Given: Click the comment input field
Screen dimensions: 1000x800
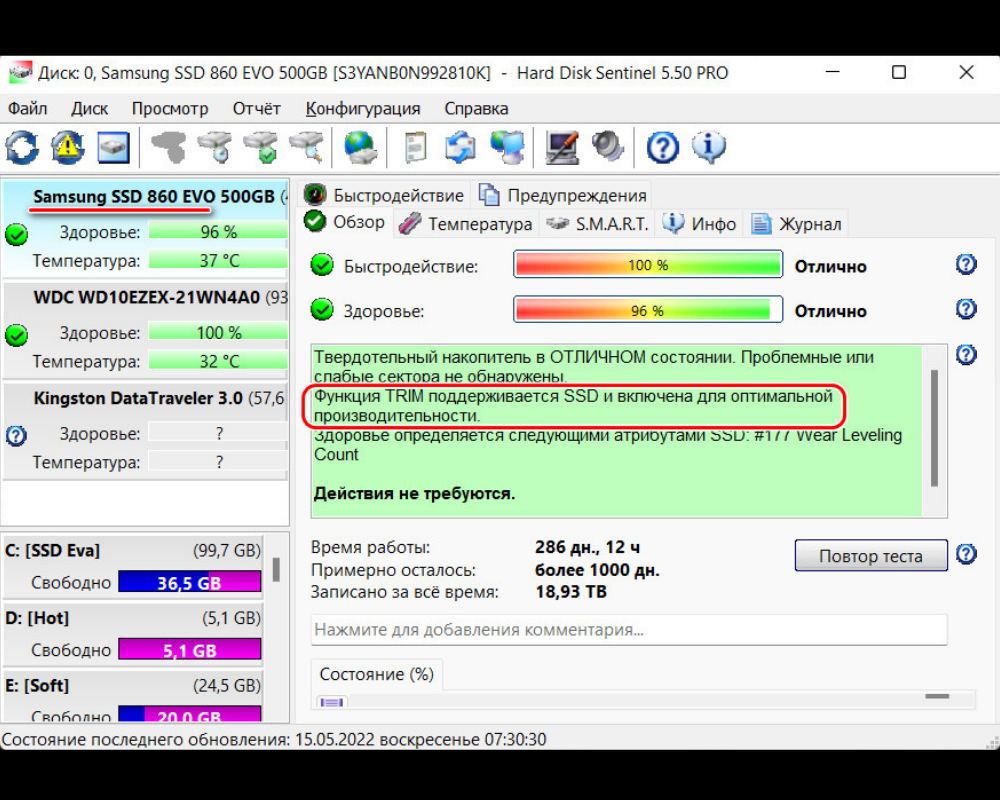Looking at the screenshot, I should tap(629, 630).
